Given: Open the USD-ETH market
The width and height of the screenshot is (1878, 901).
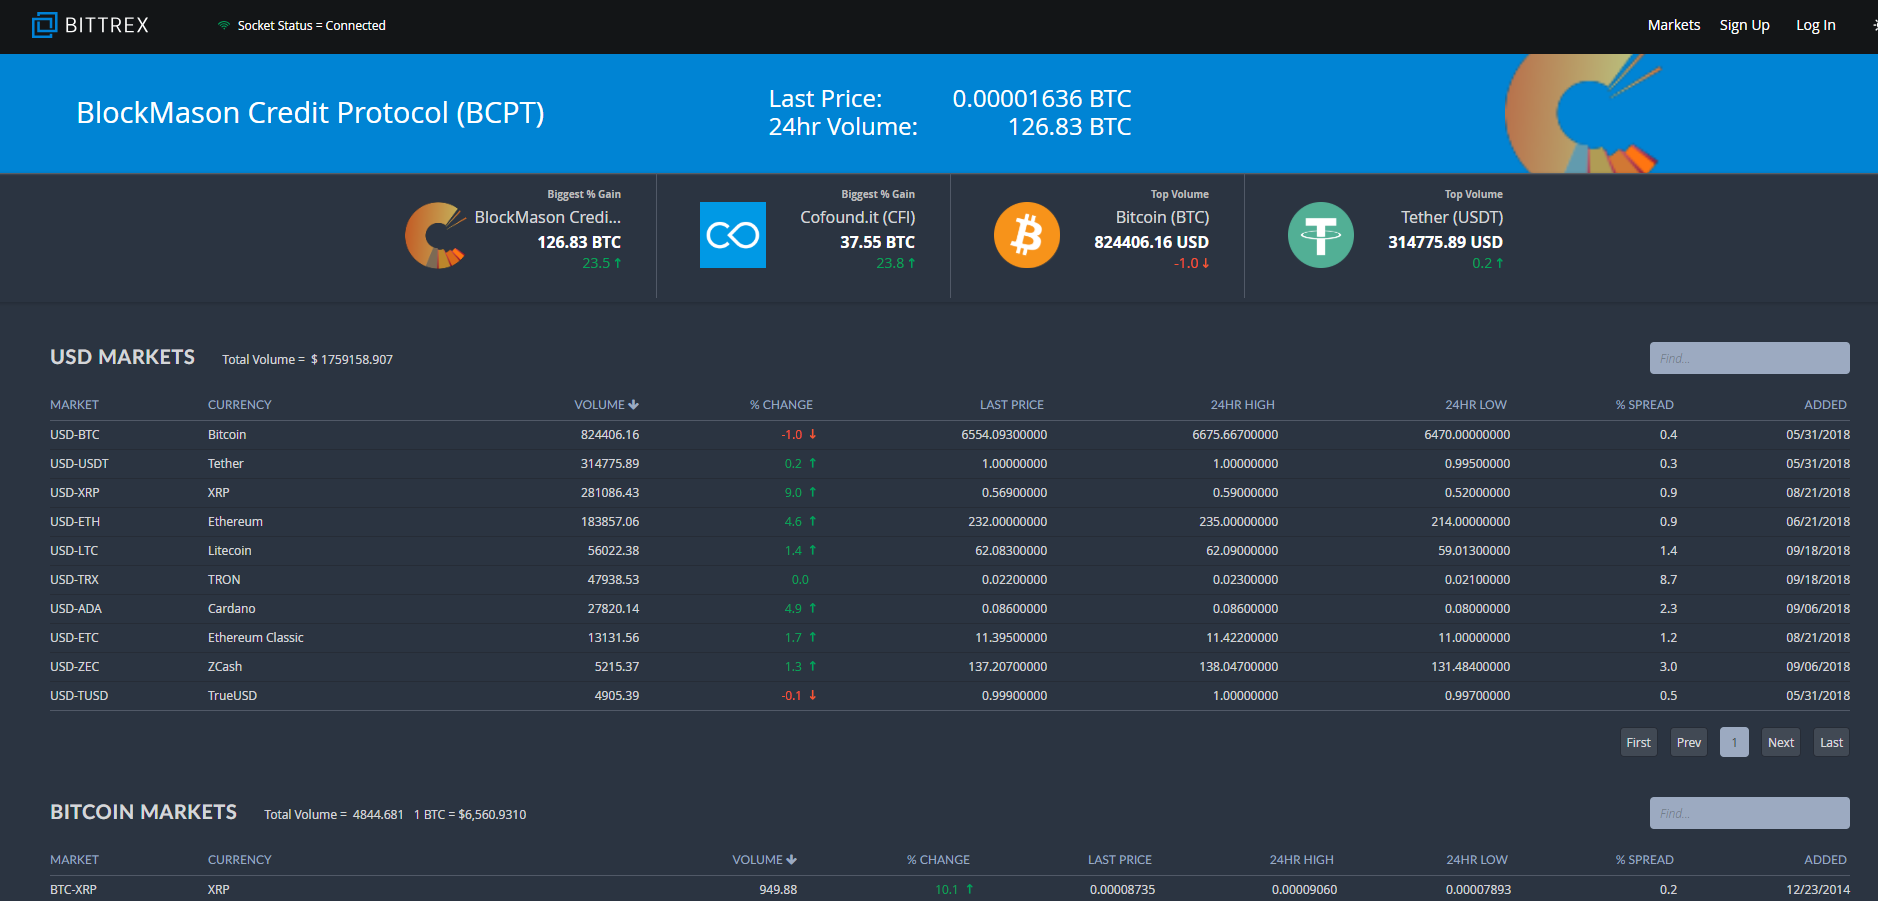Looking at the screenshot, I should (x=75, y=522).
